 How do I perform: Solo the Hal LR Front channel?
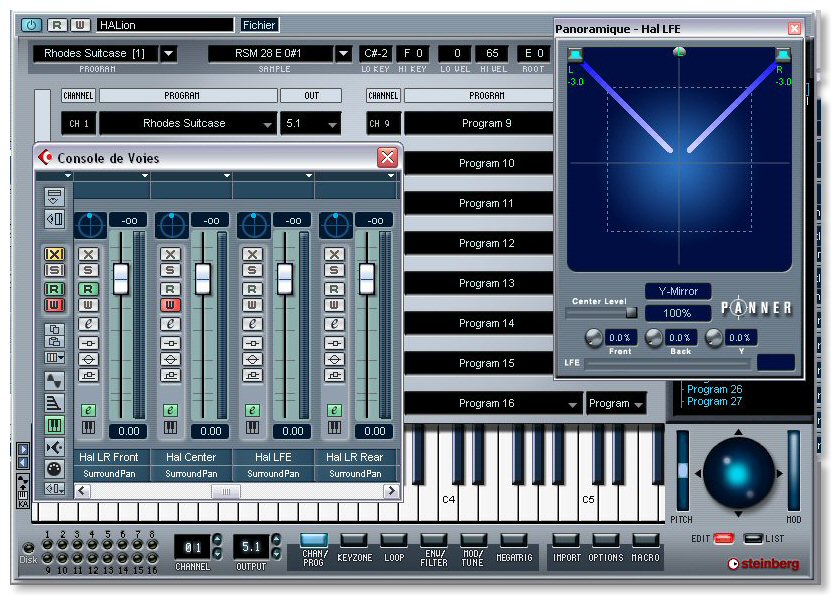point(88,271)
